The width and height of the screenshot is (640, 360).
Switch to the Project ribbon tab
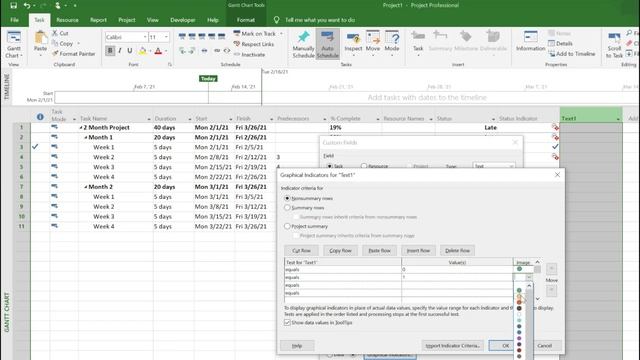click(127, 20)
